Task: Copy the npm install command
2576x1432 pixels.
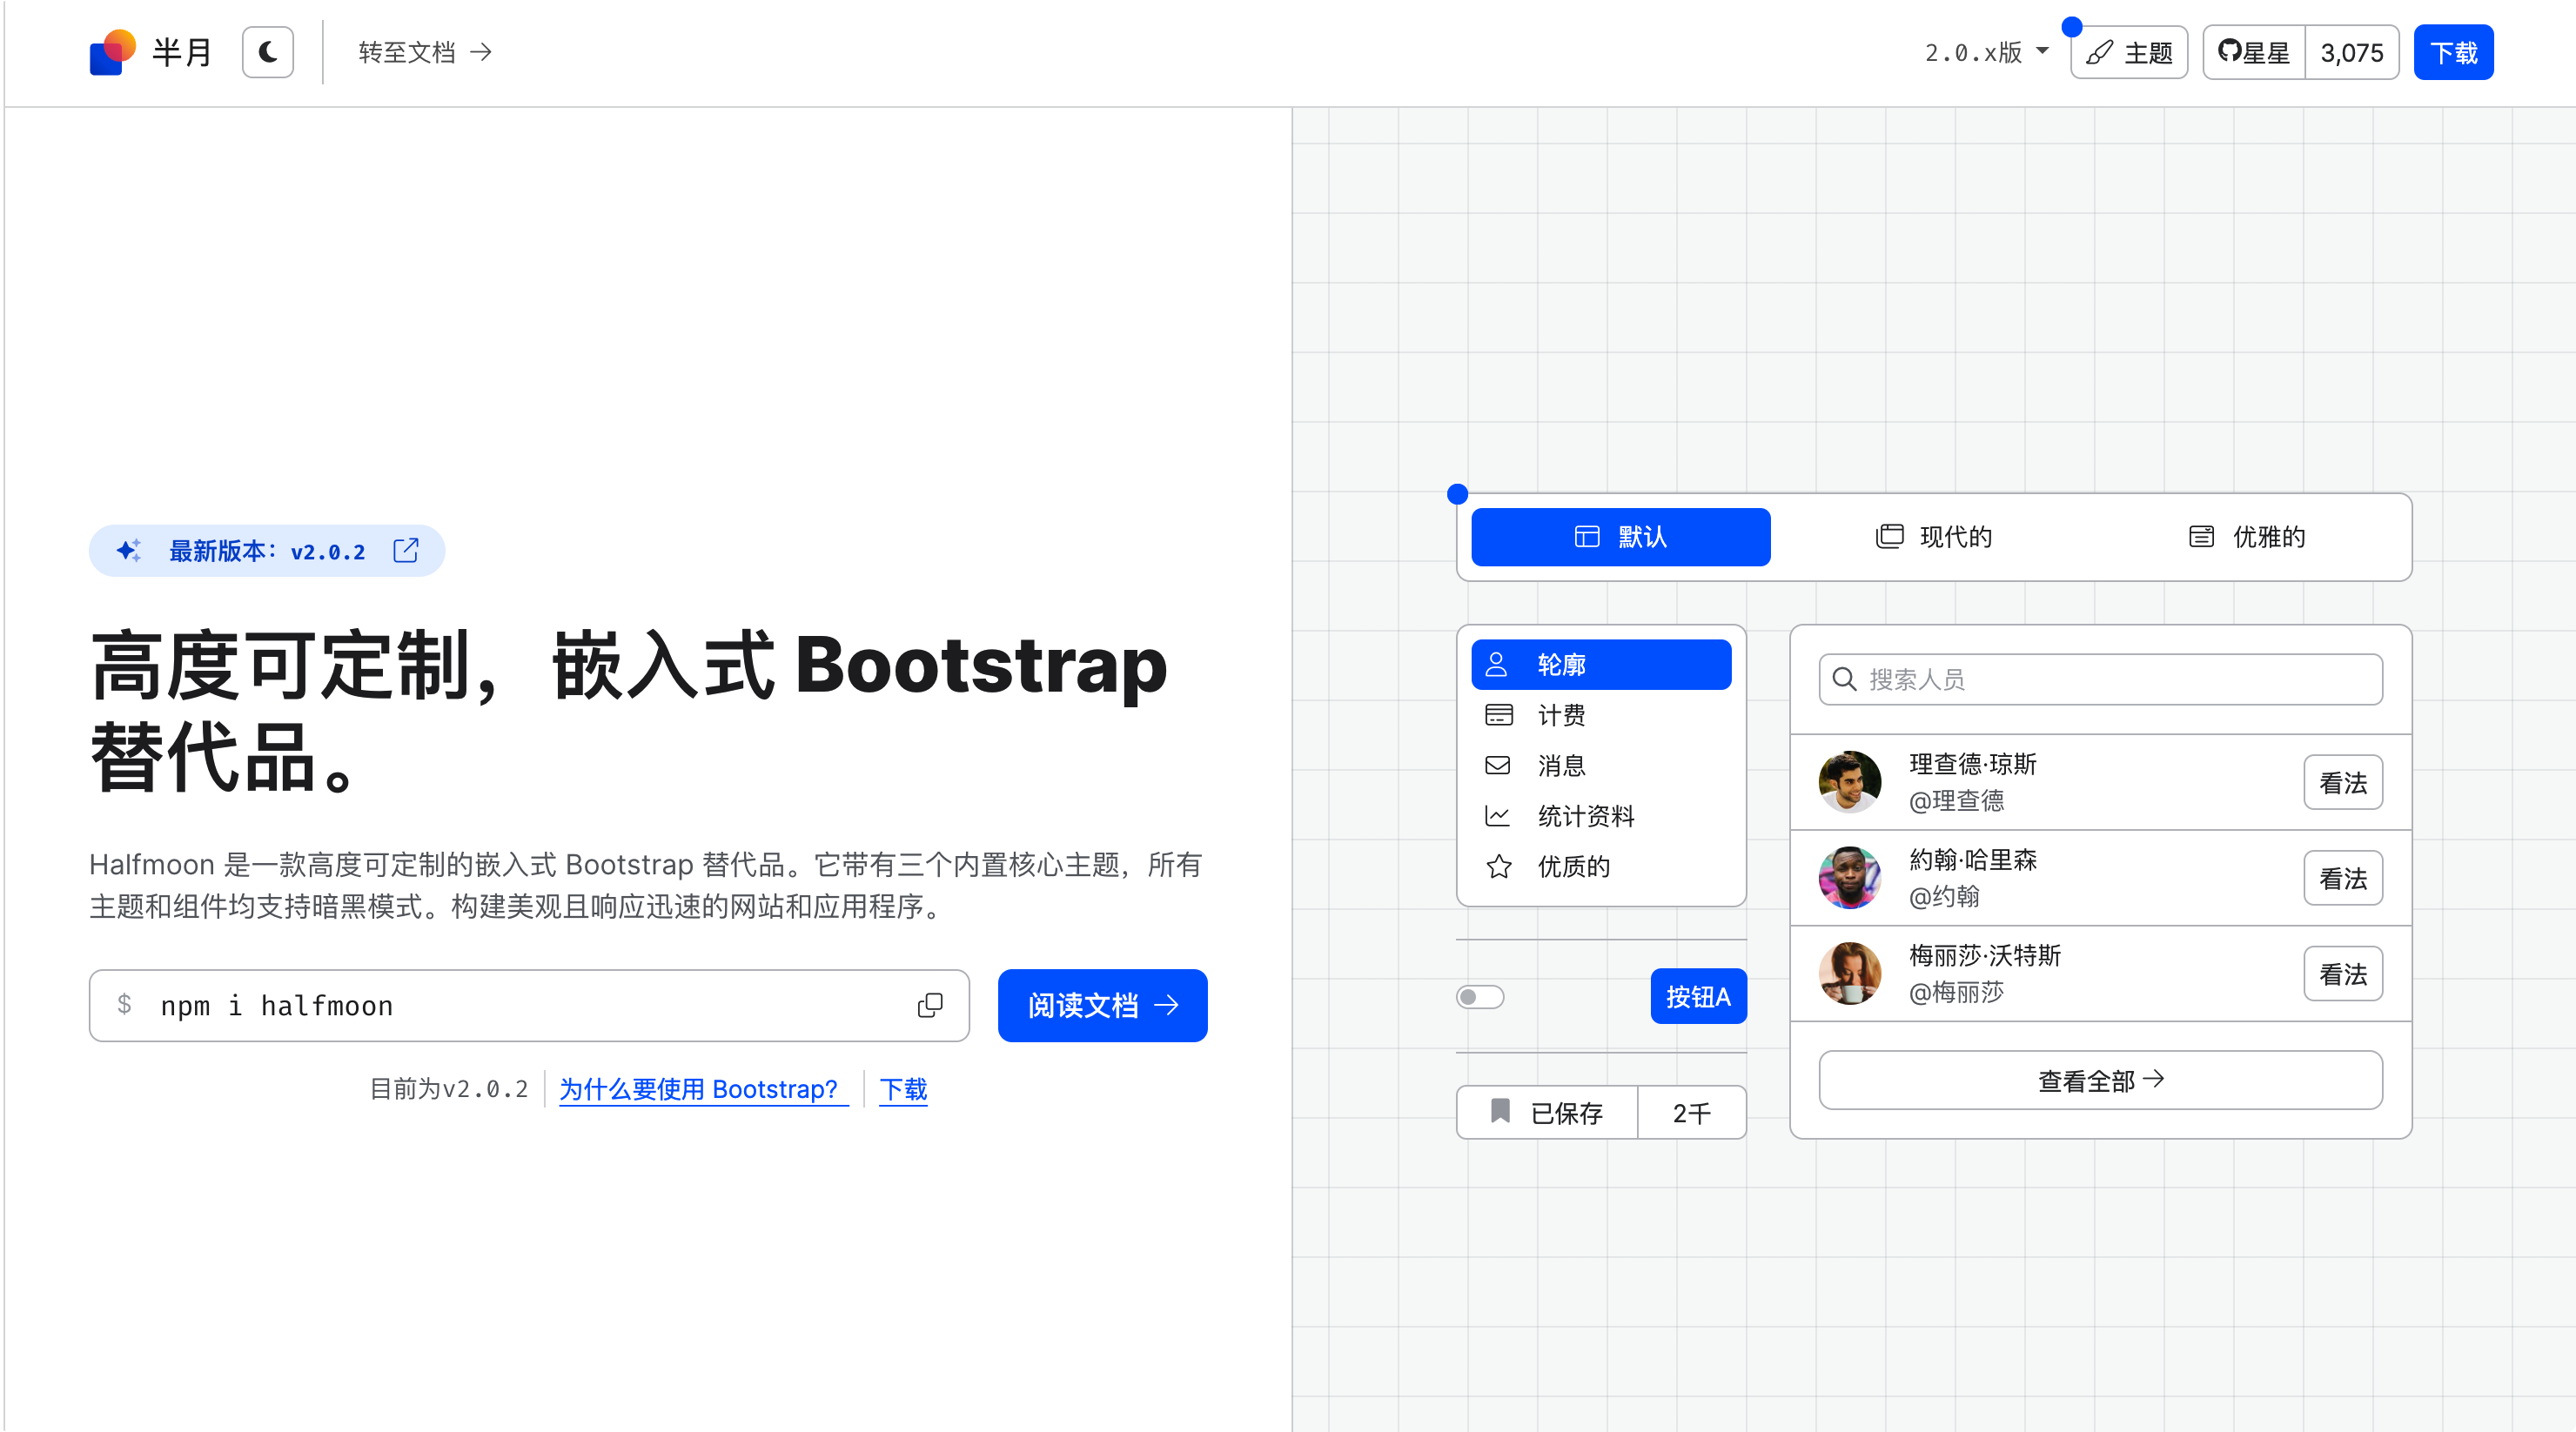Action: (929, 1005)
